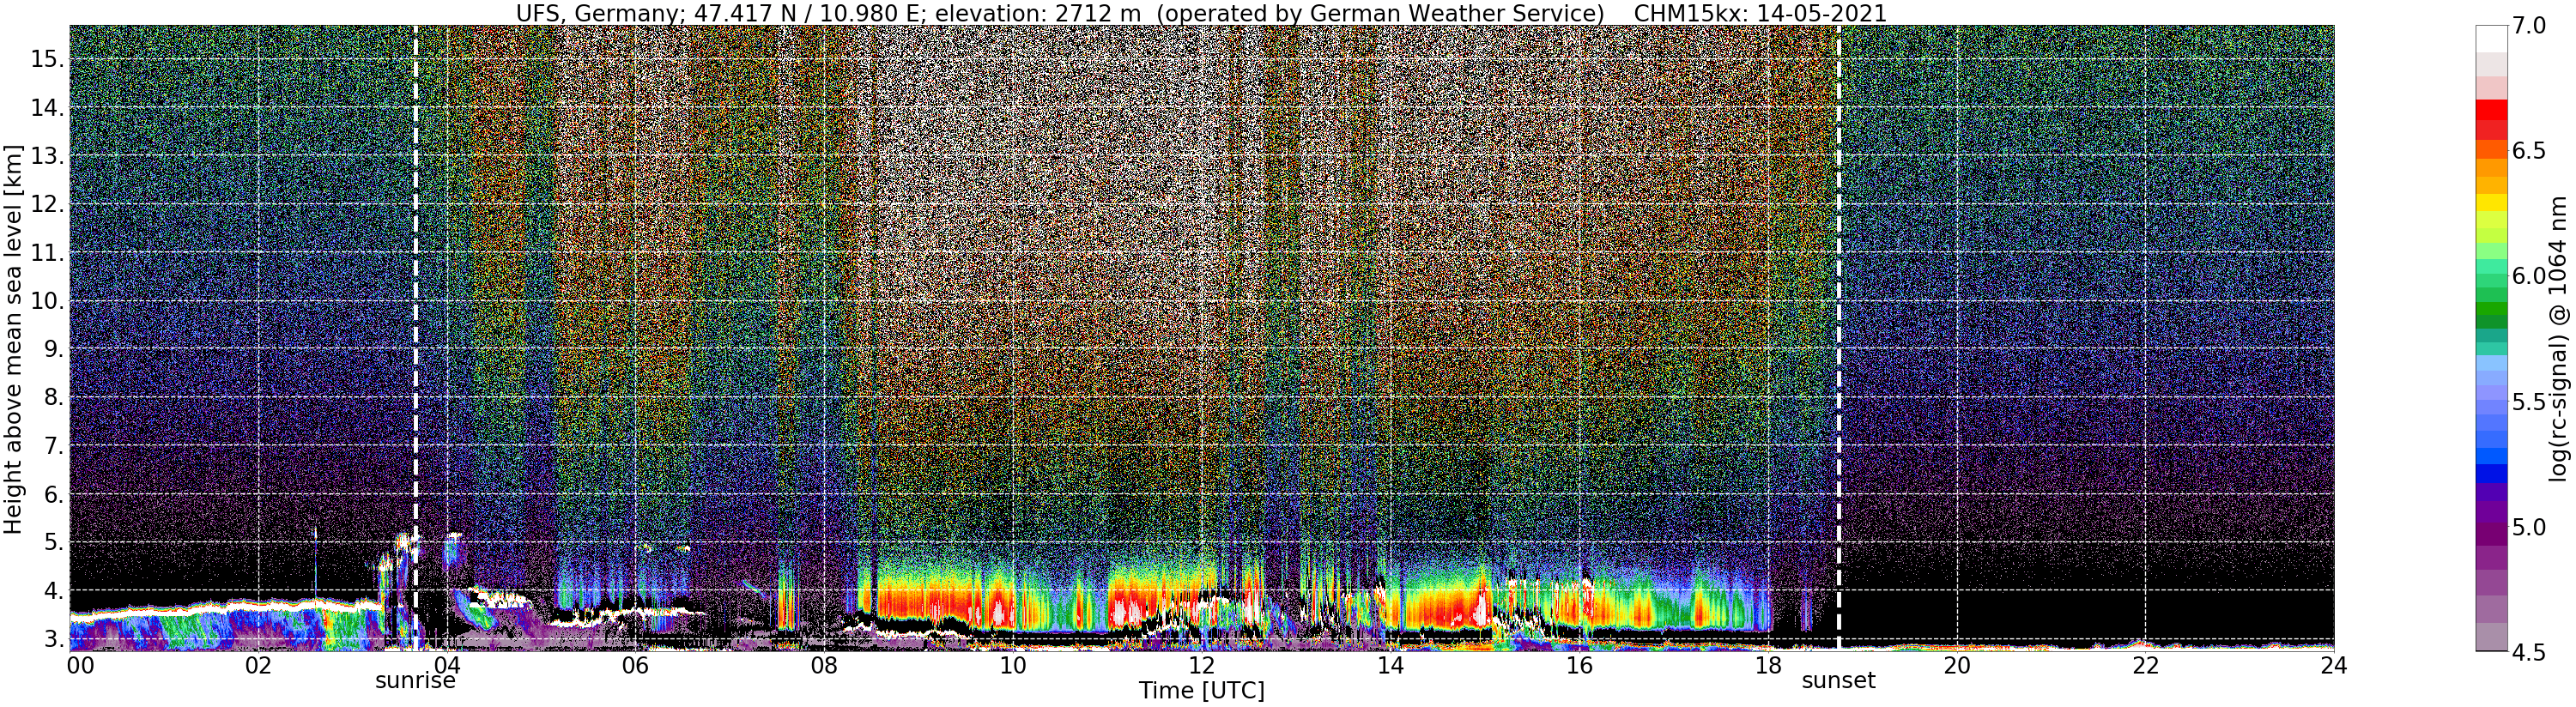The image size is (2576, 707).
Task: Click the '20' time tick label
Action: coord(1957,665)
